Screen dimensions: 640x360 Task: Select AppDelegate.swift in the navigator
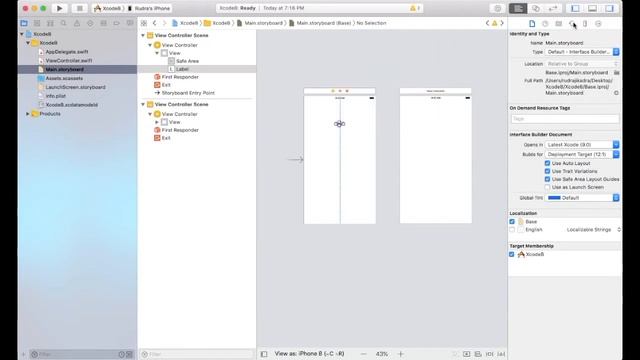click(67, 52)
